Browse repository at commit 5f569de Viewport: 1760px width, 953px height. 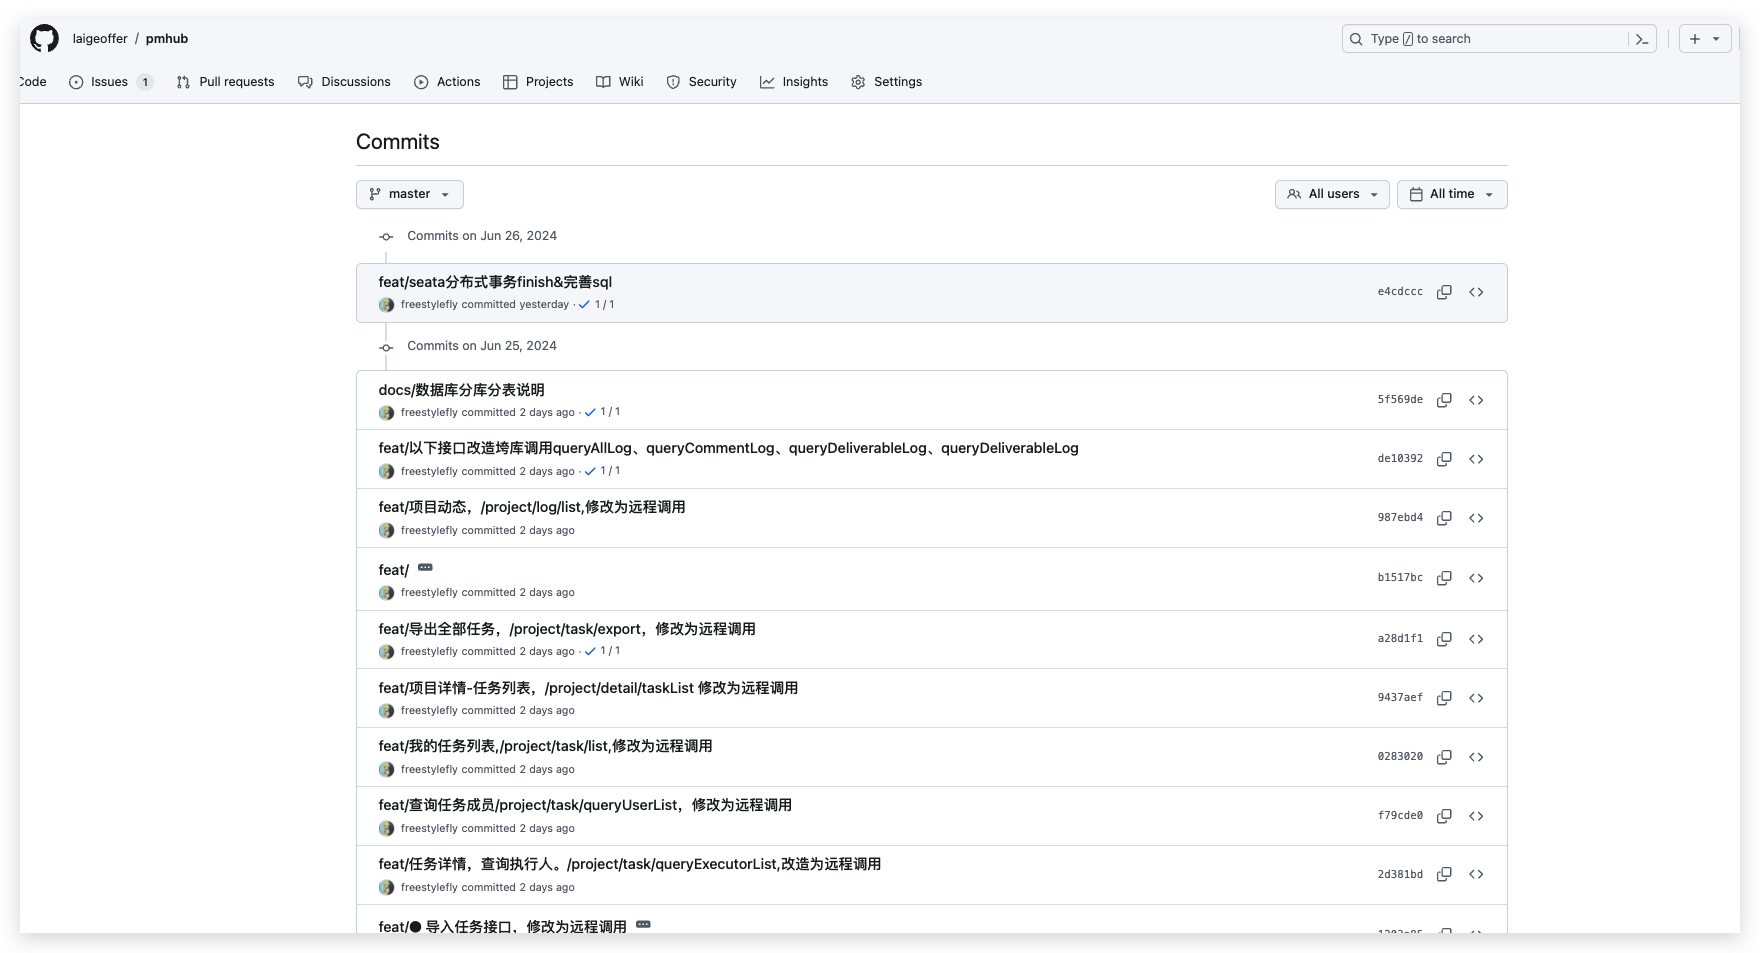tap(1476, 400)
